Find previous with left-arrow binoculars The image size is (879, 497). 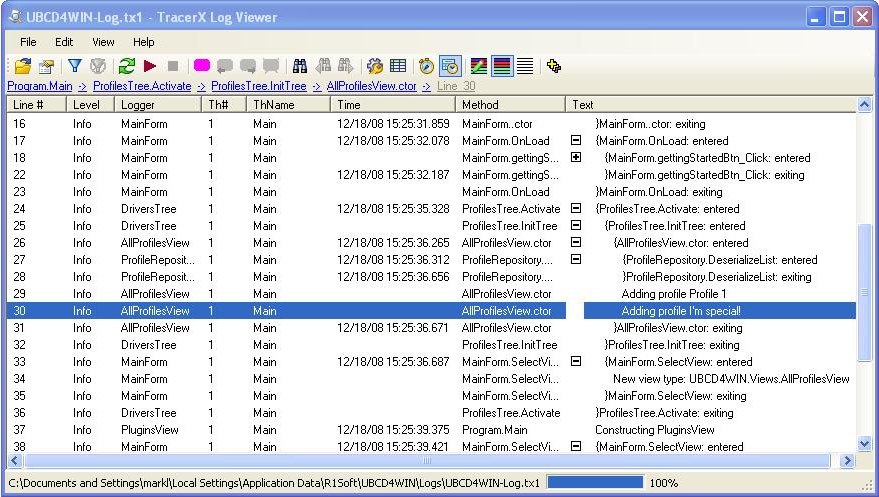coord(323,66)
